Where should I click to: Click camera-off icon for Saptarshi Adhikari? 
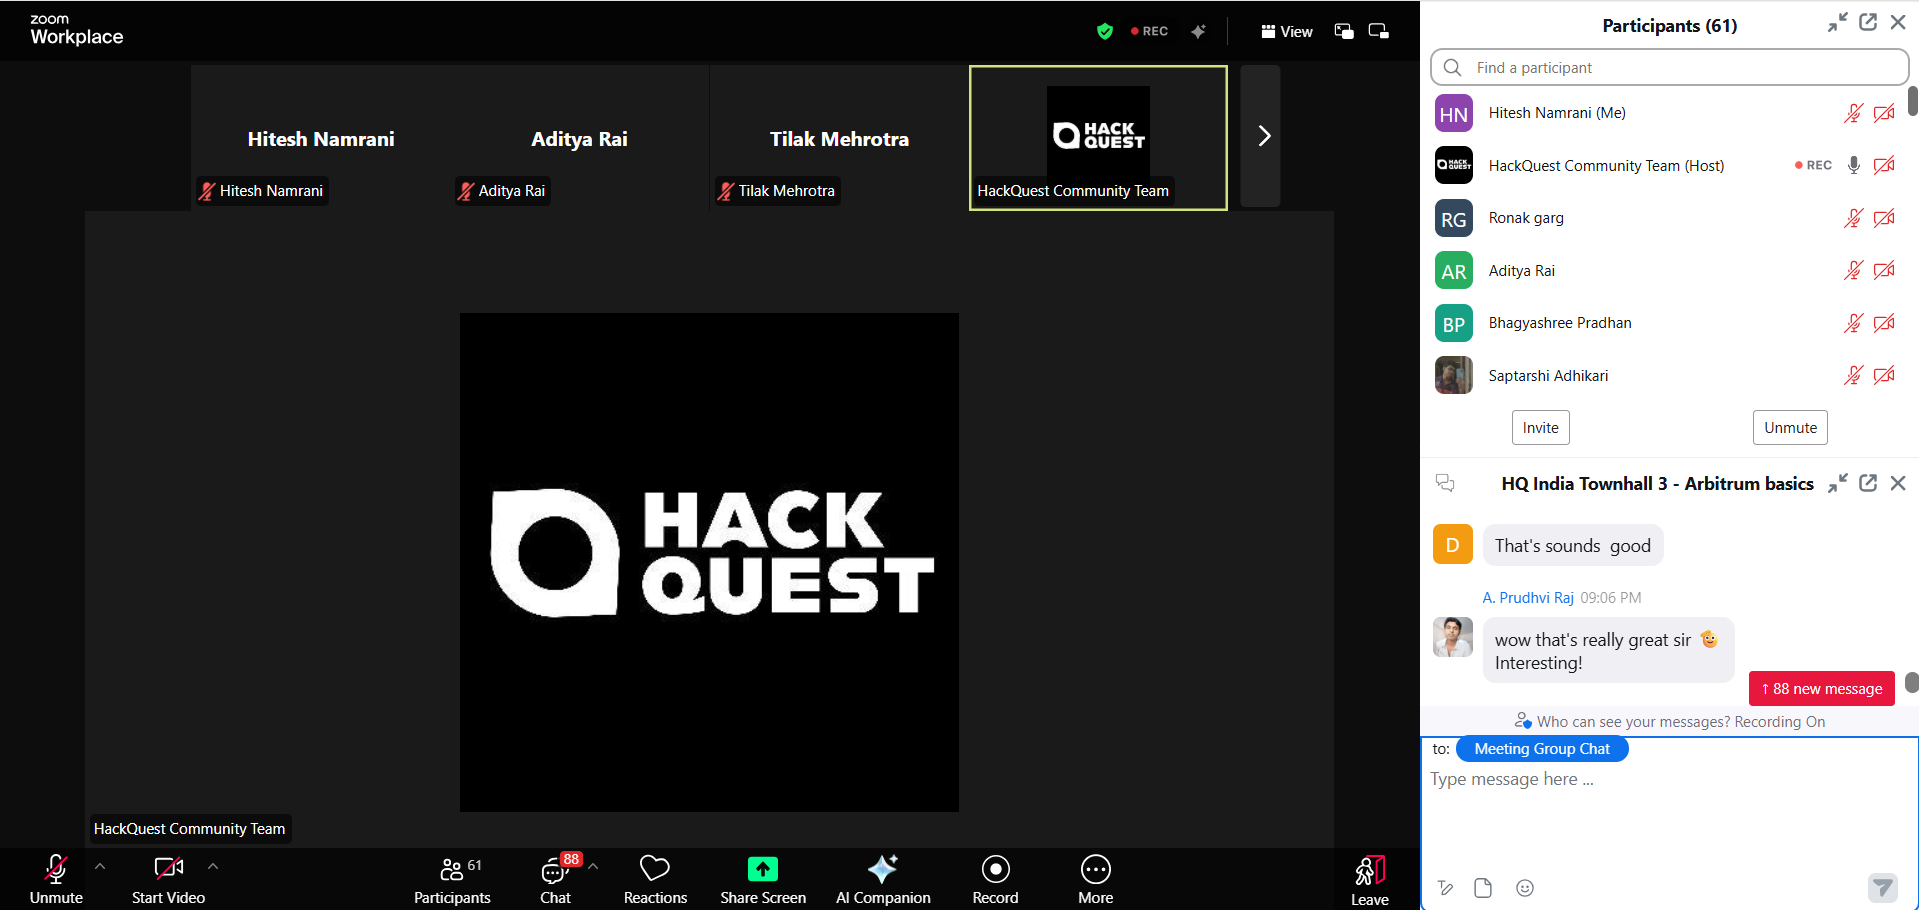1884,375
